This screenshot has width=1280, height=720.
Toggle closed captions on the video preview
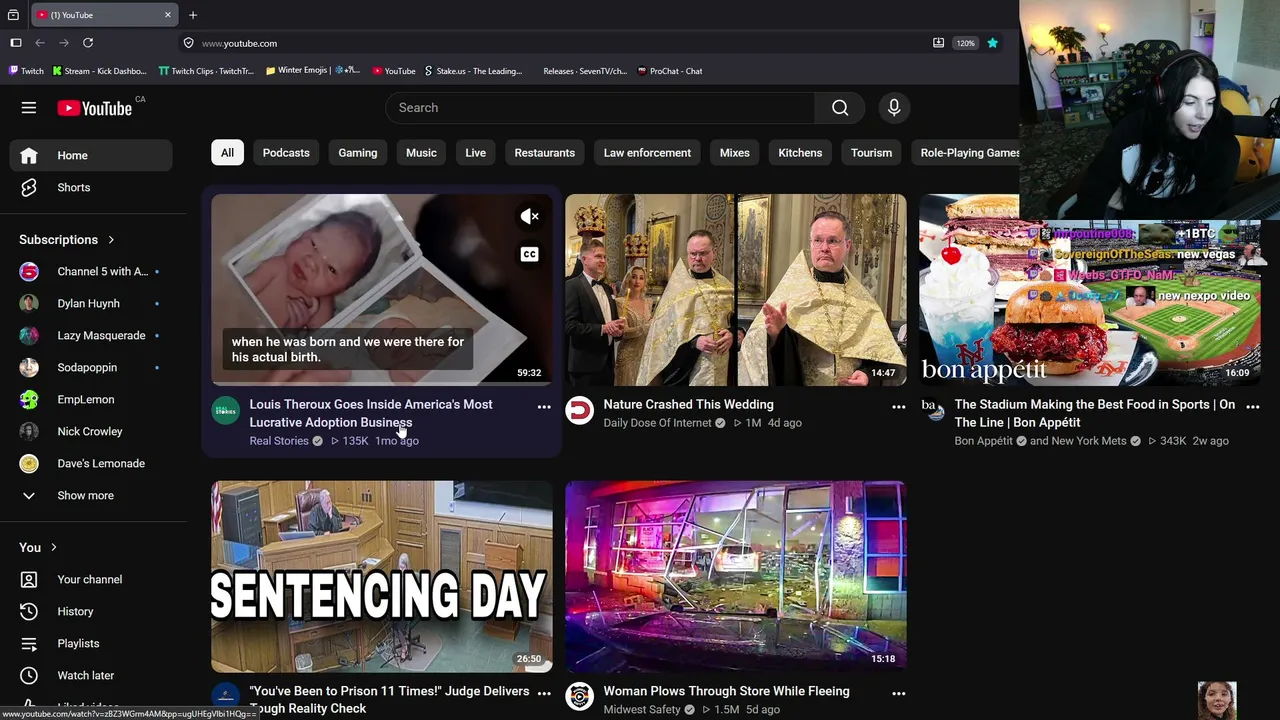coord(530,254)
